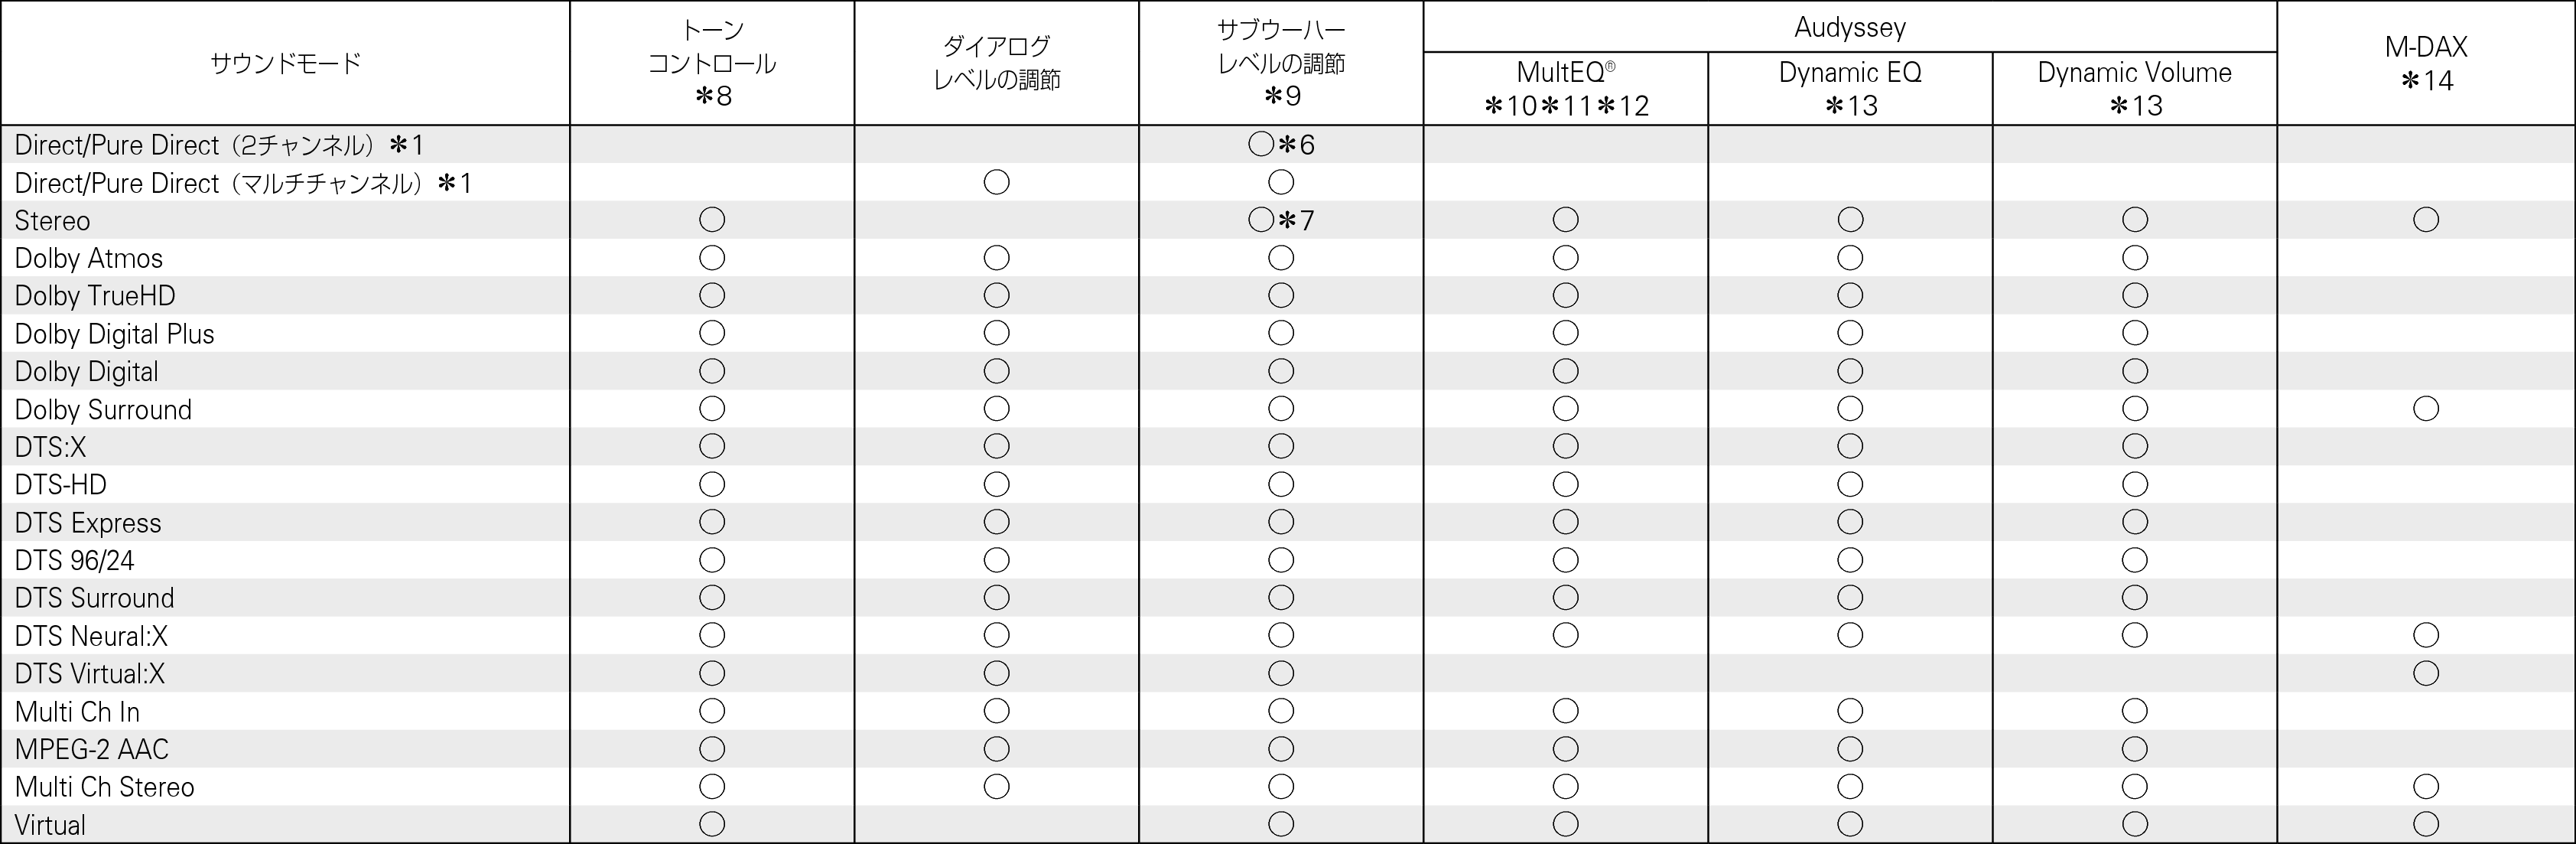
Task: Click Direct multichannel dialog level circle
Action: coord(996,182)
